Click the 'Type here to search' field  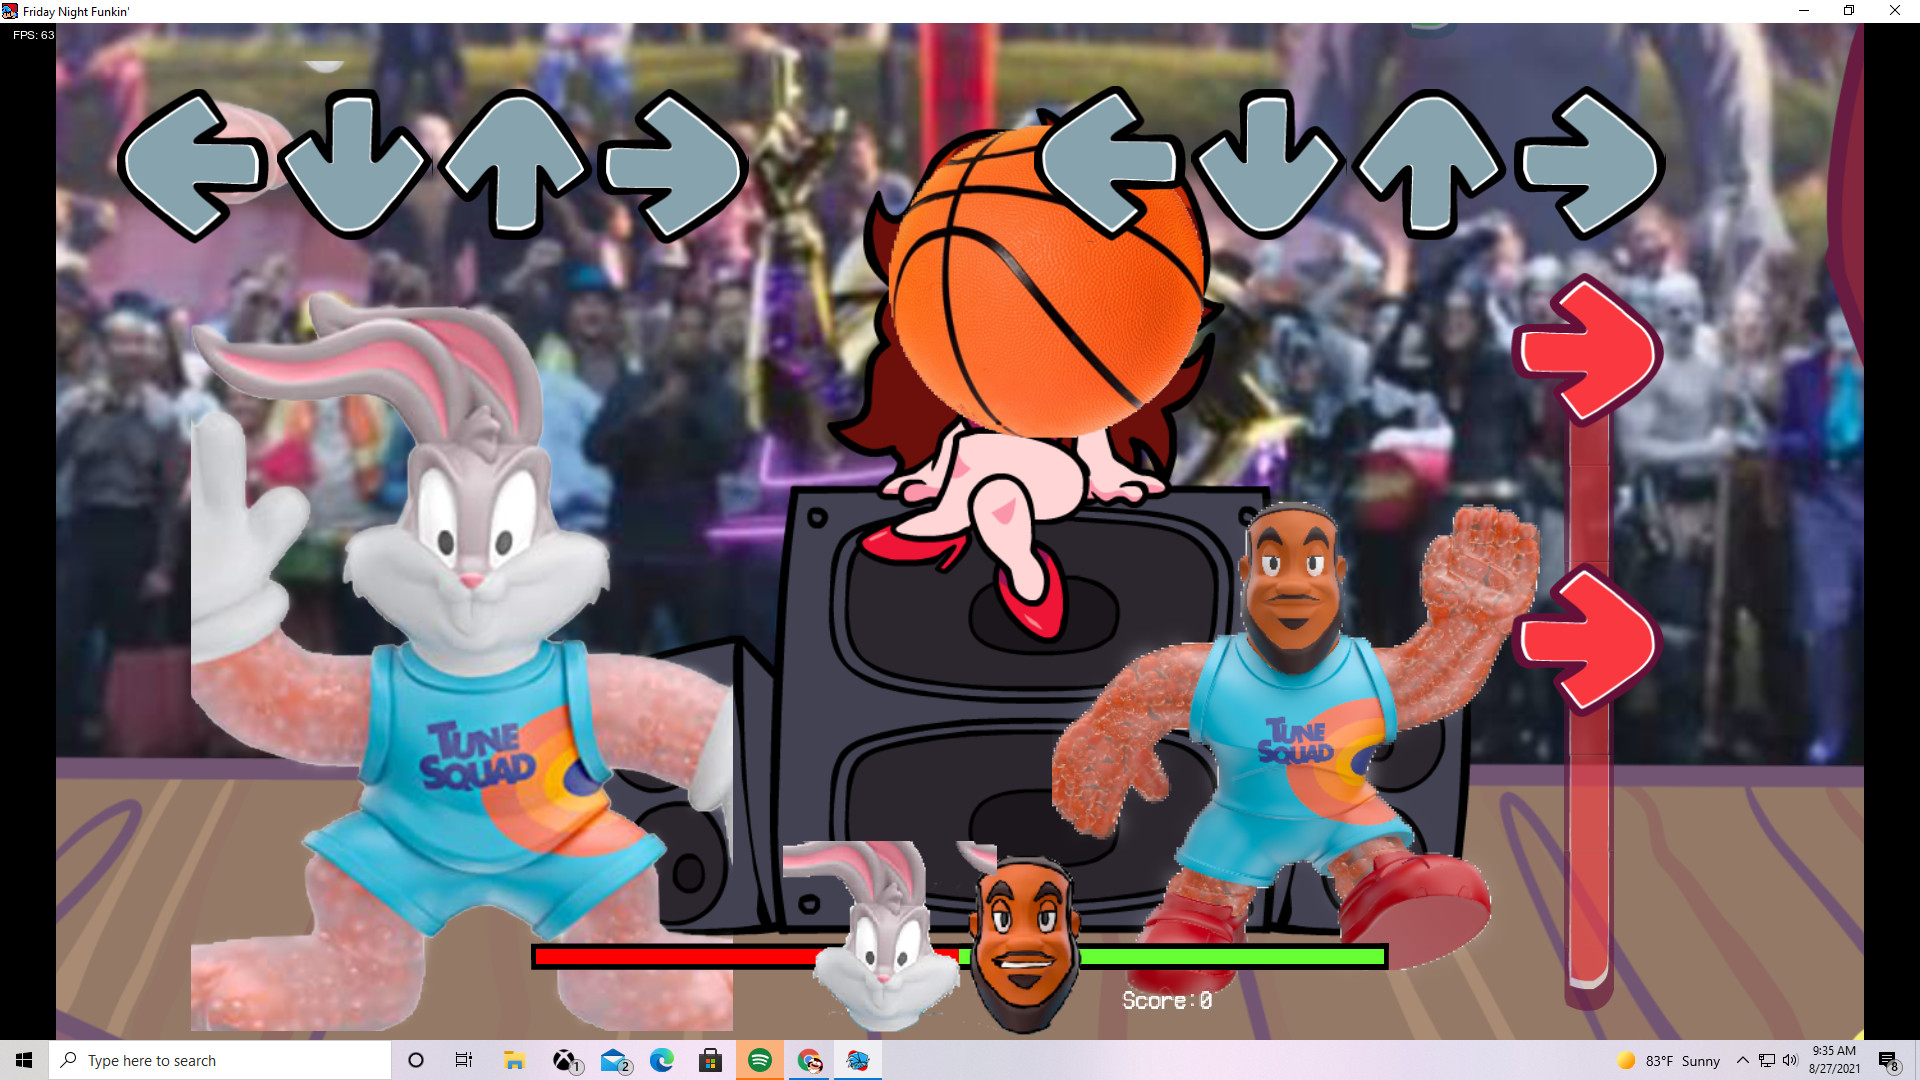point(220,1060)
